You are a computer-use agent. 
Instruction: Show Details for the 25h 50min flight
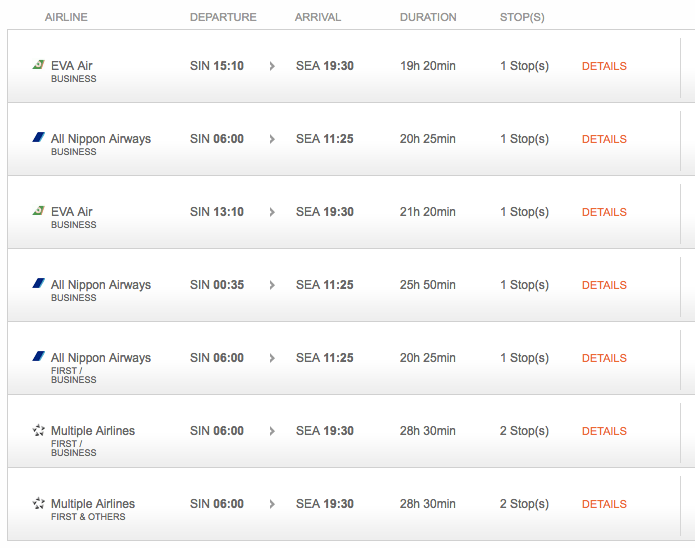[604, 285]
